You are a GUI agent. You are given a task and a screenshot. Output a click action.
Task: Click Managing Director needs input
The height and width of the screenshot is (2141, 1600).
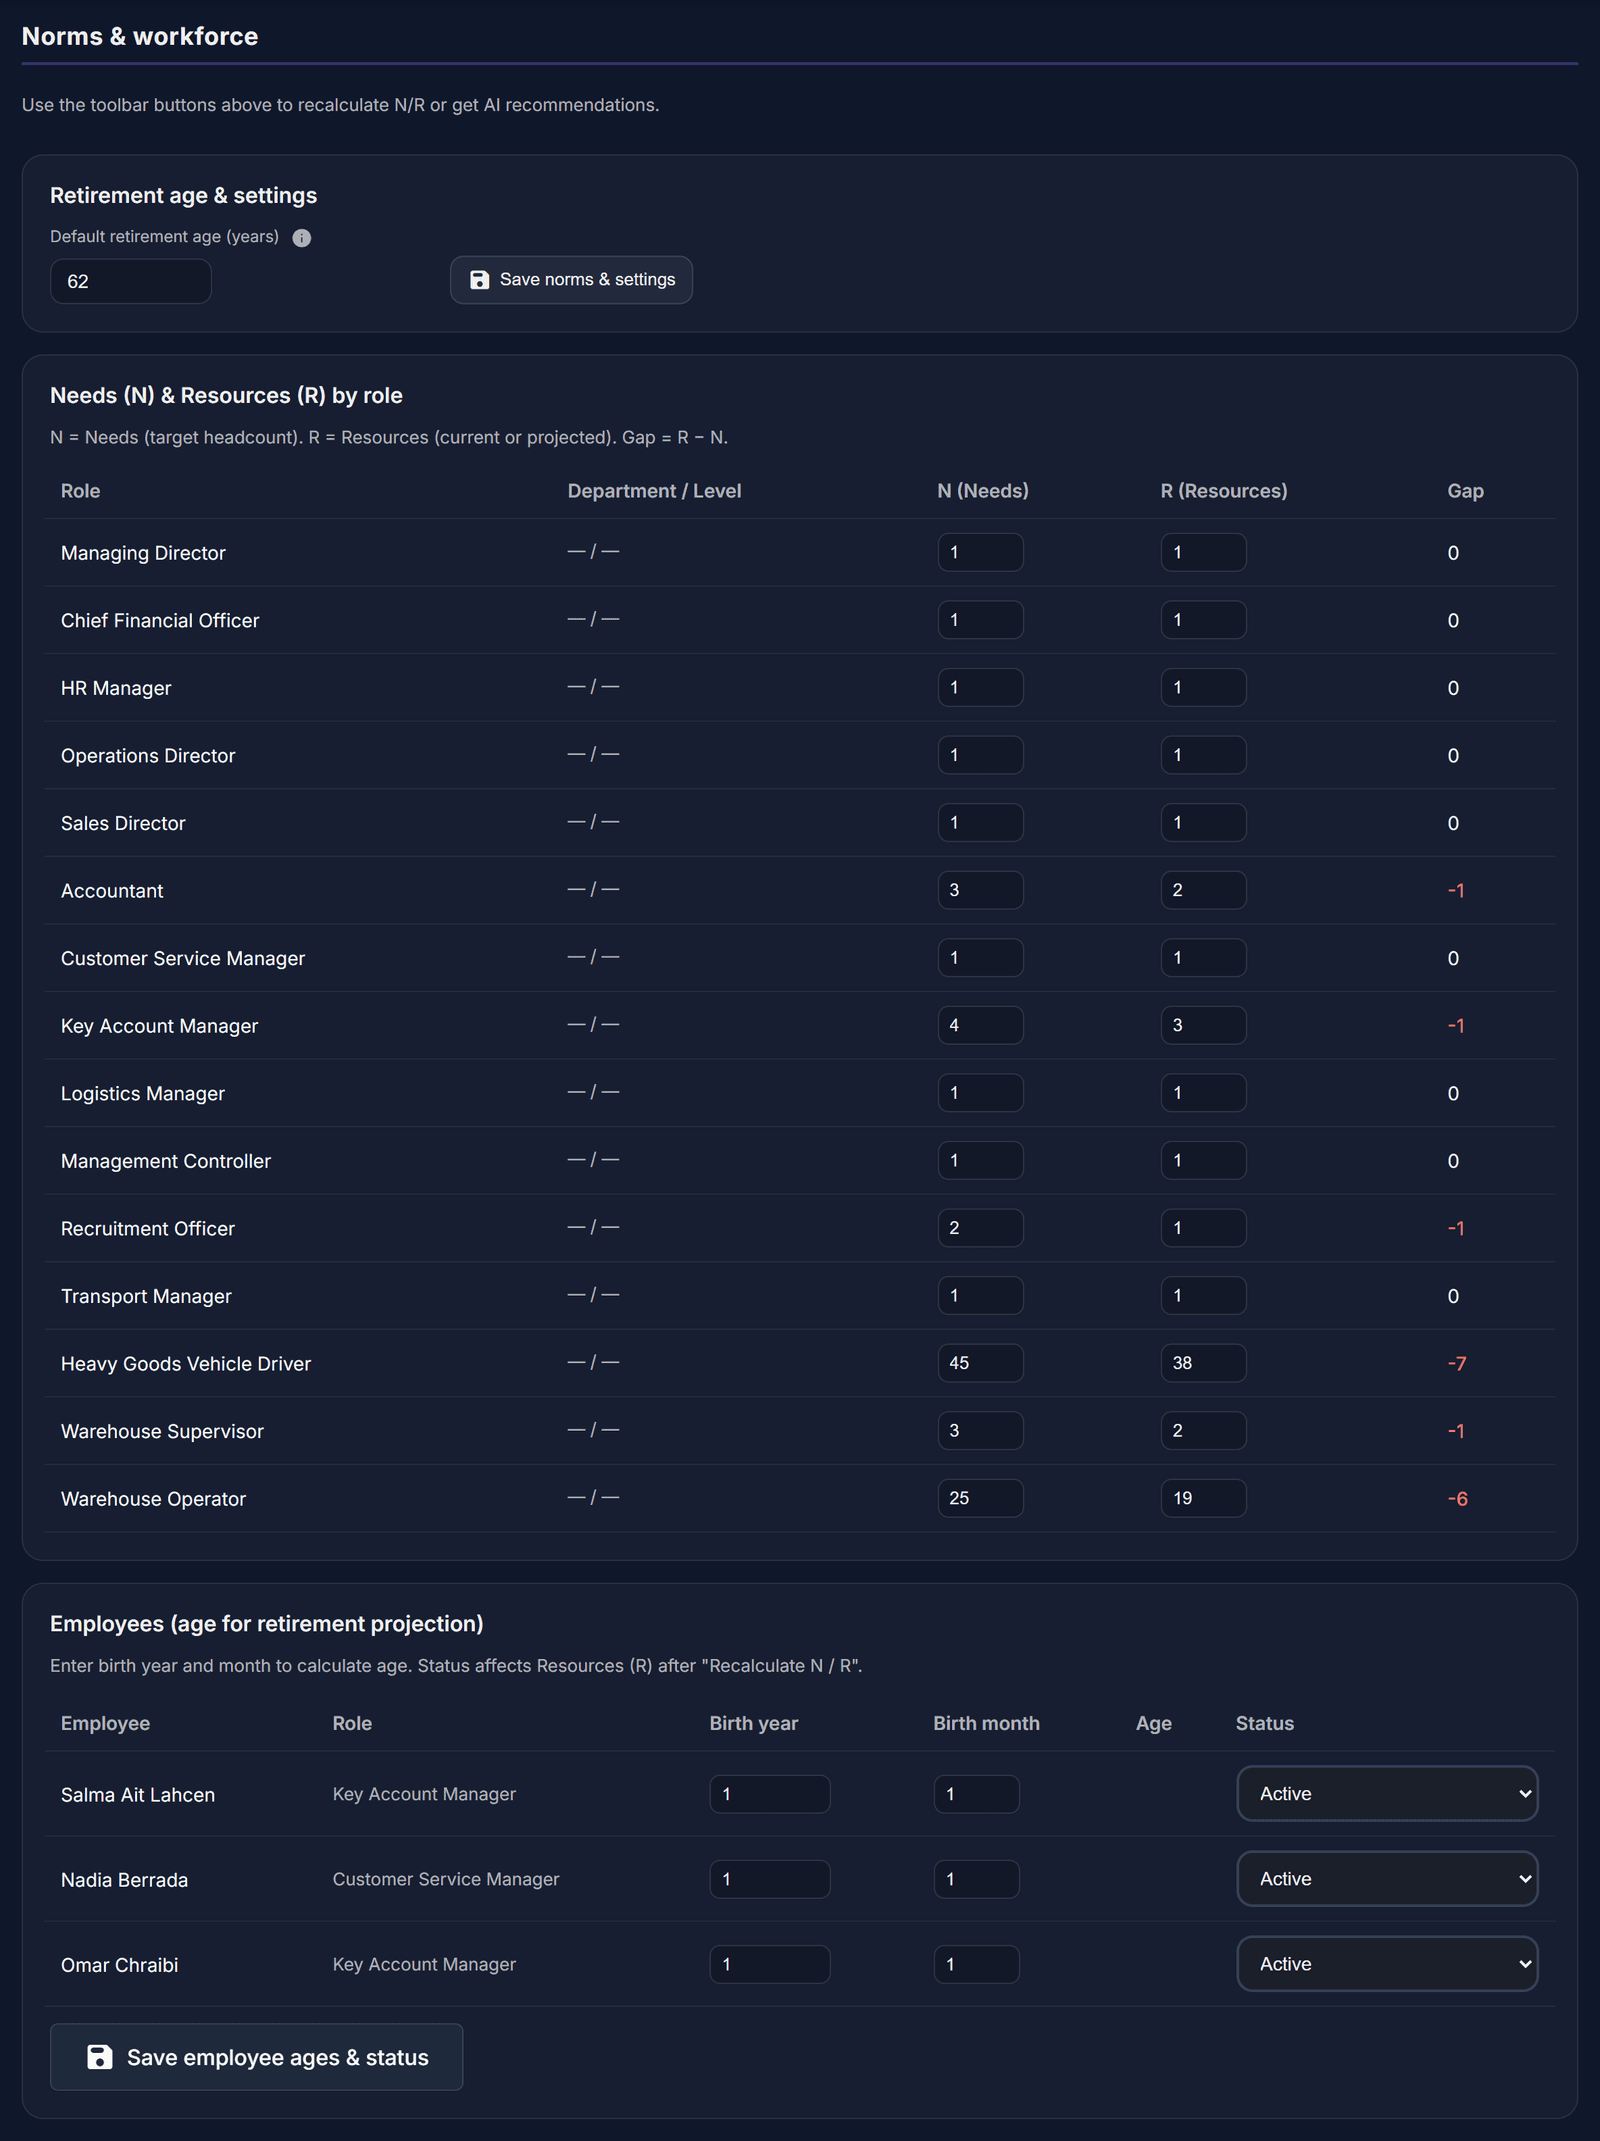(x=980, y=552)
